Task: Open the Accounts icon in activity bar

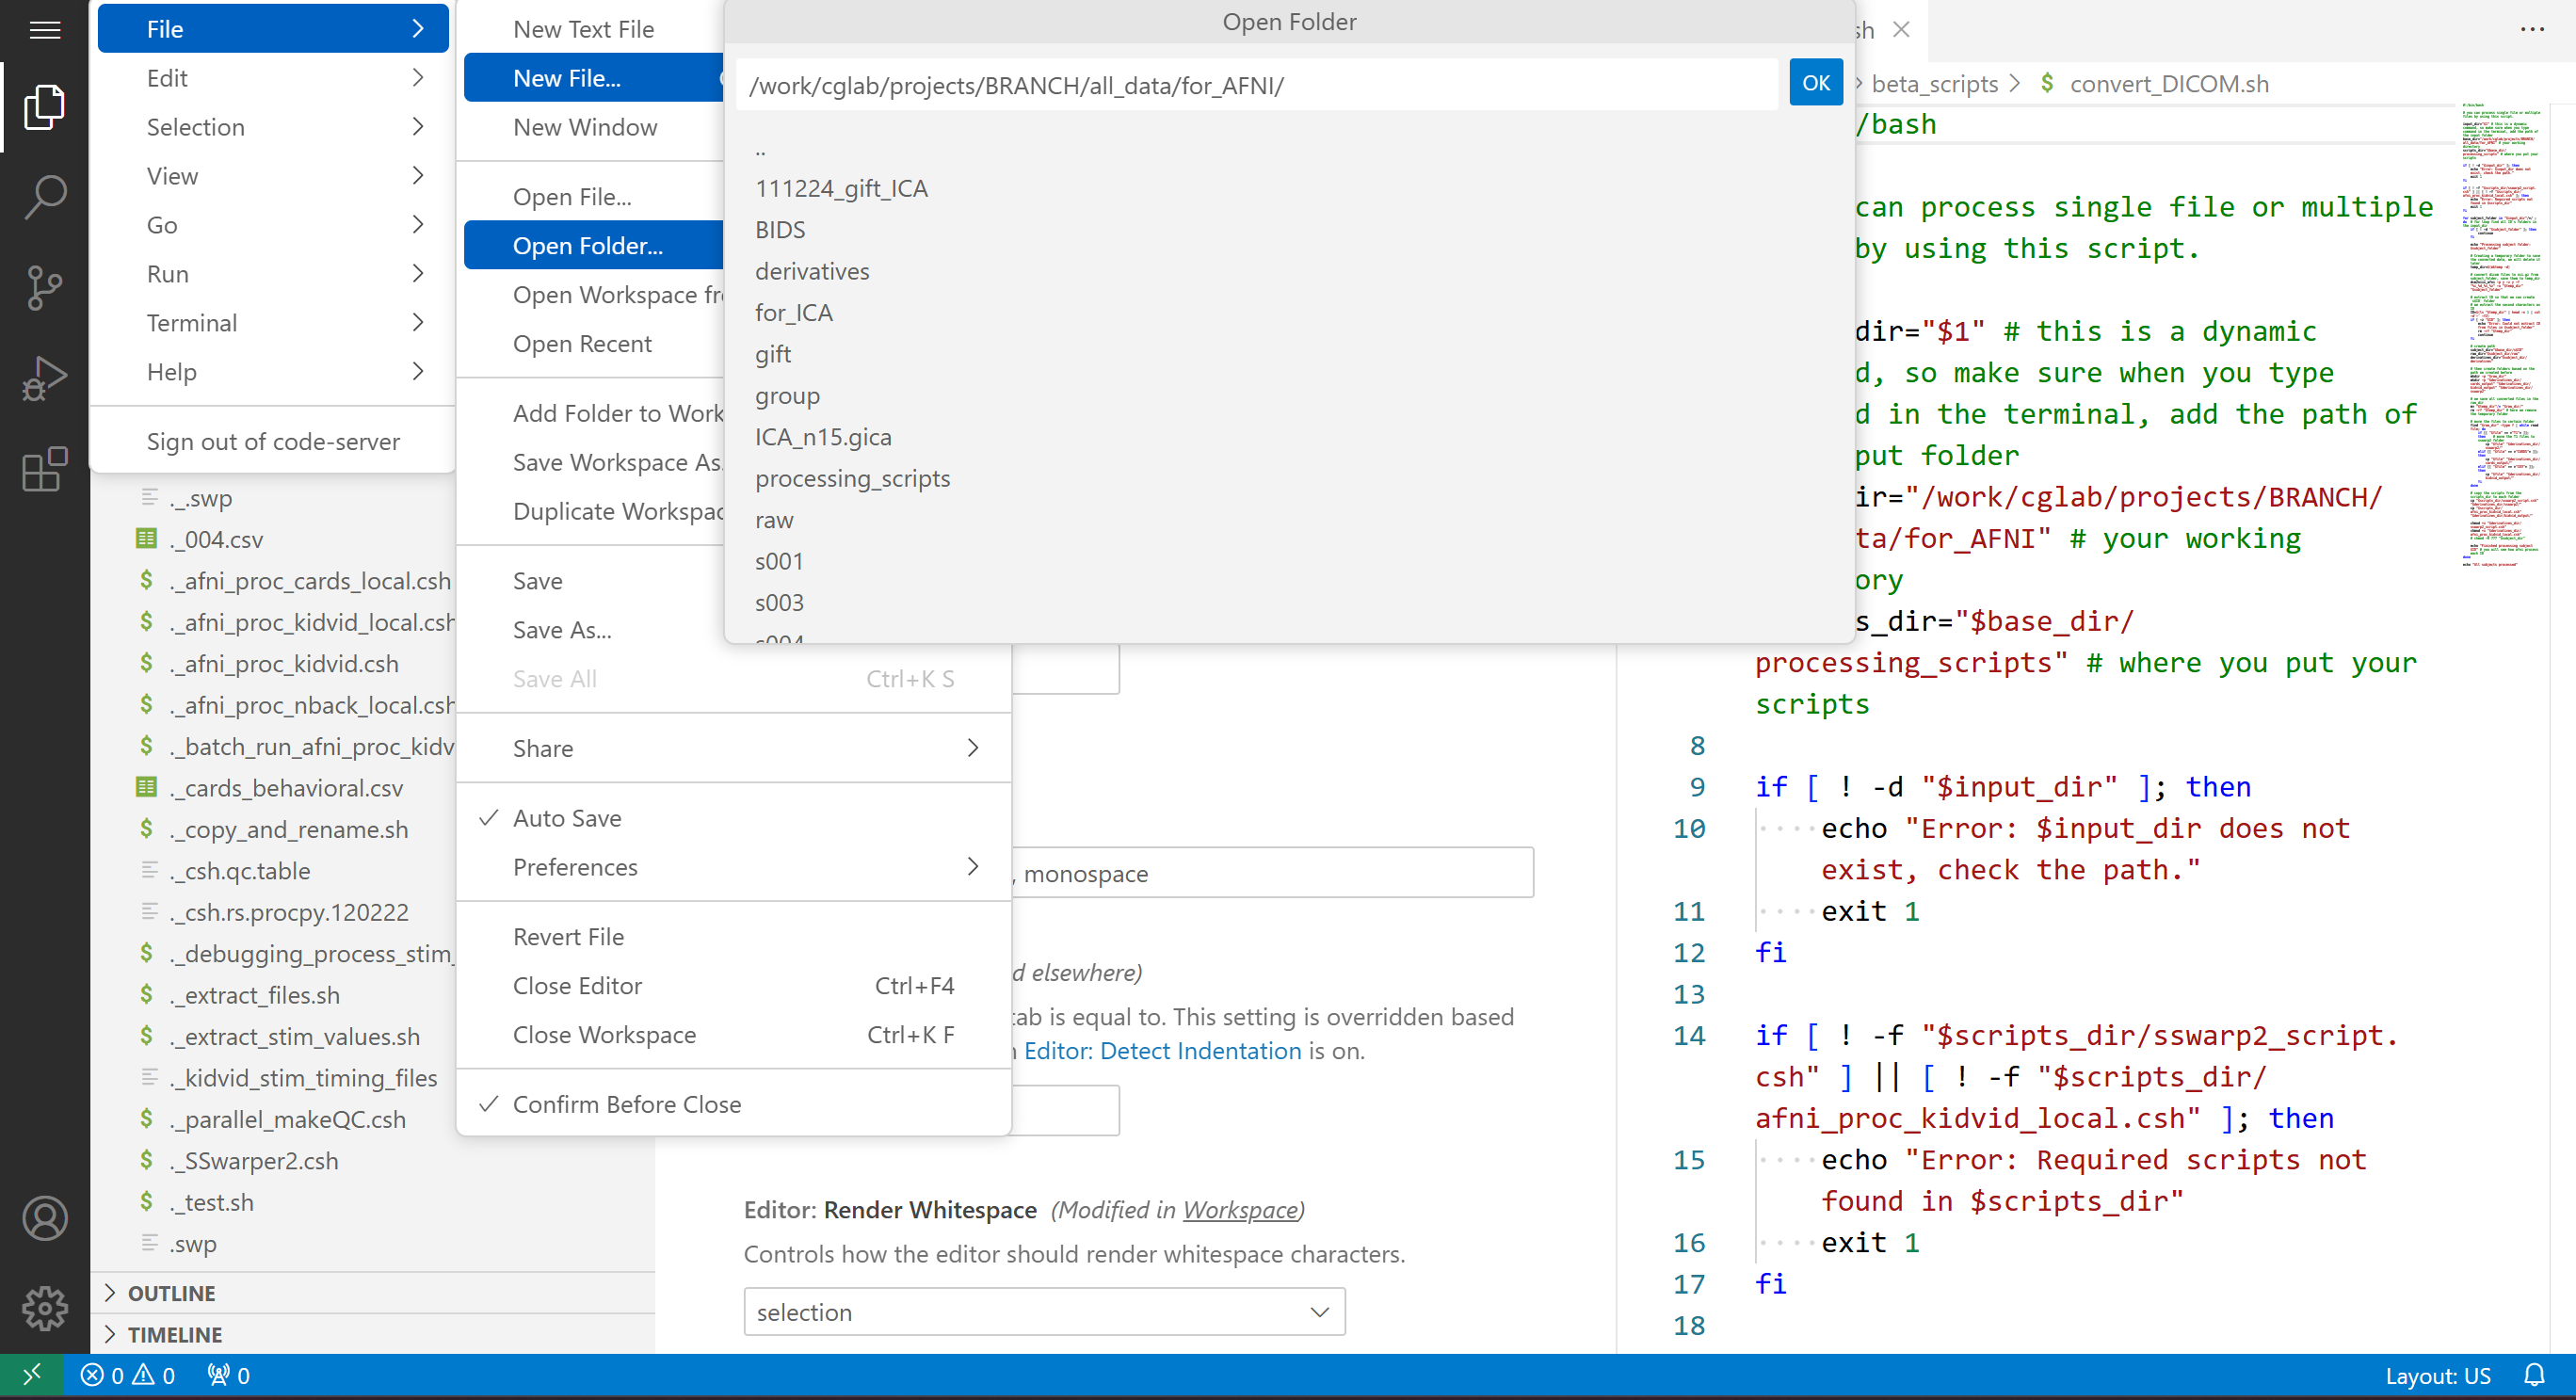Action: (x=44, y=1218)
